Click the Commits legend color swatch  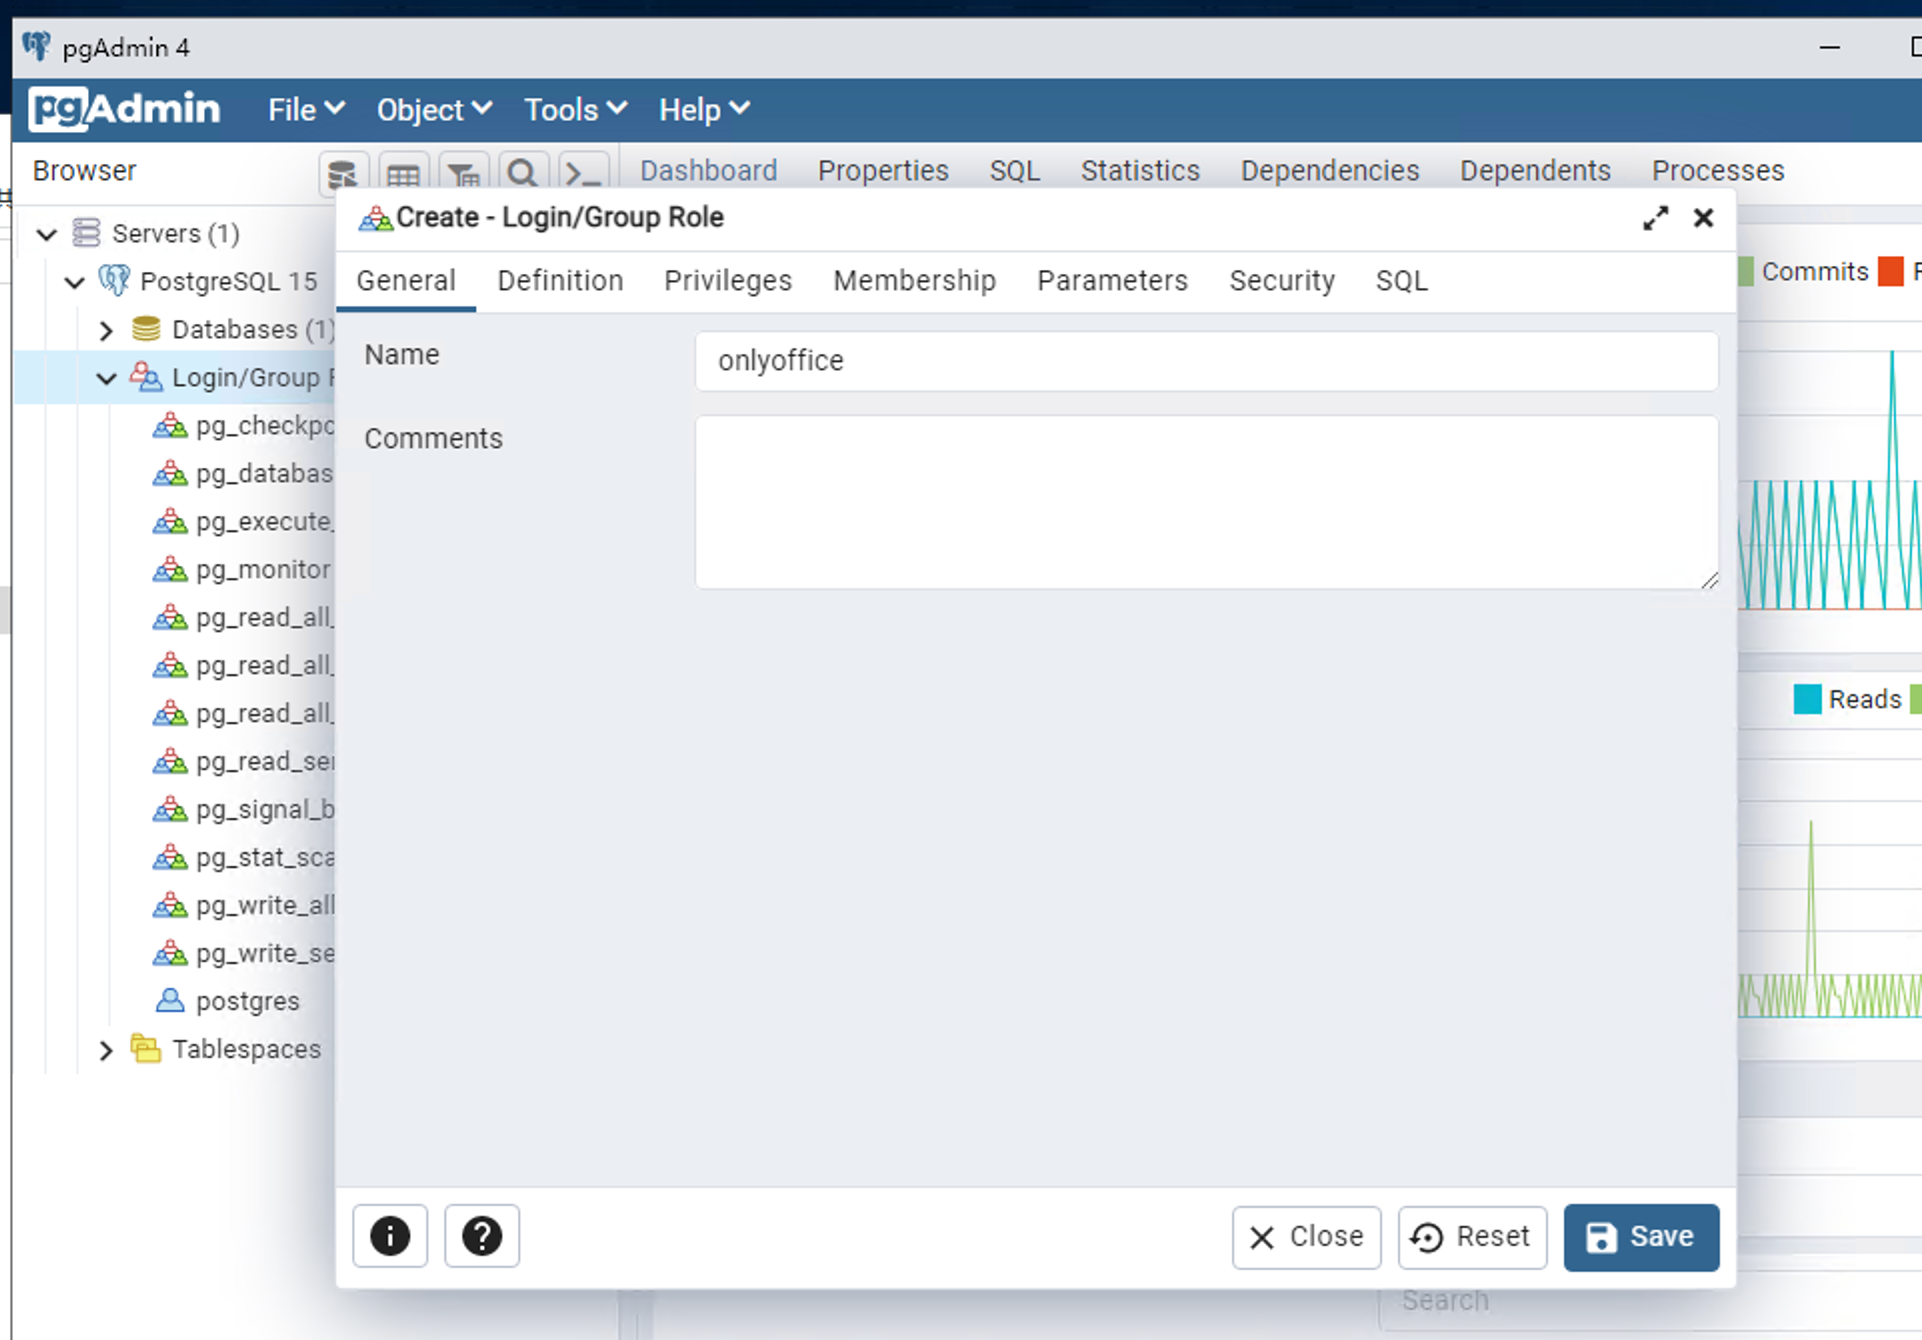1746,272
